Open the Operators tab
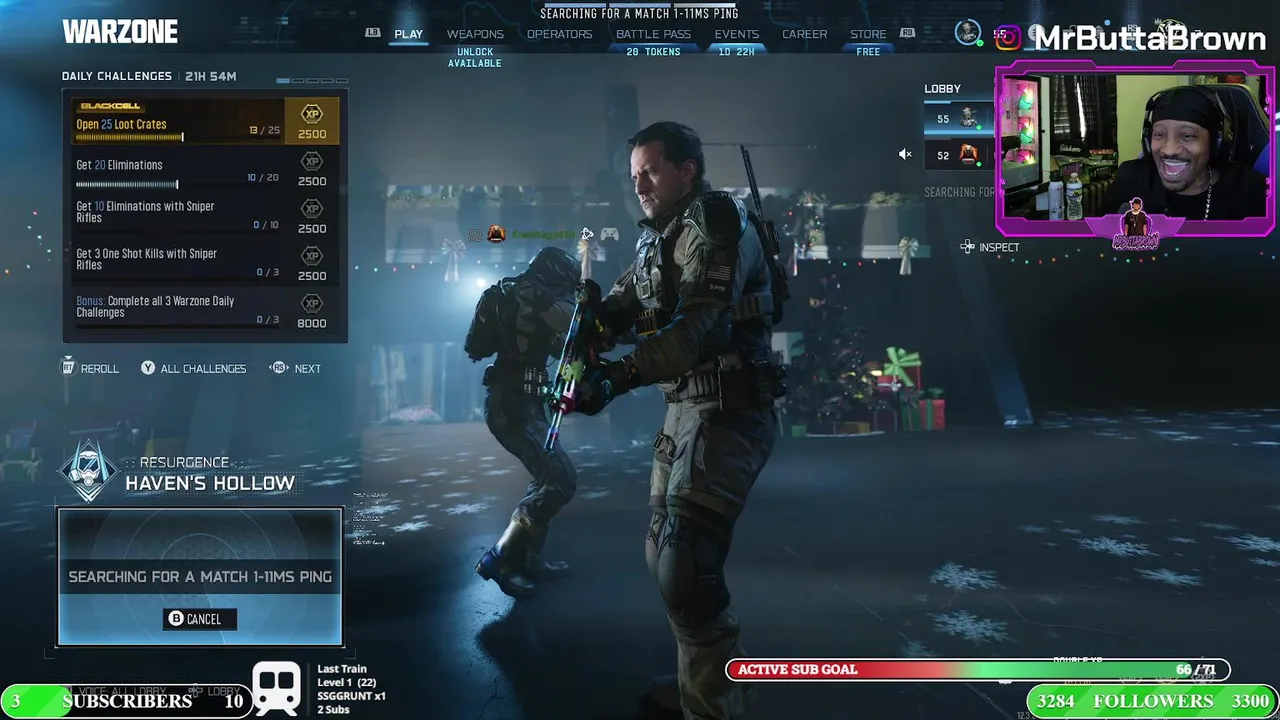1280x720 pixels. click(x=559, y=34)
